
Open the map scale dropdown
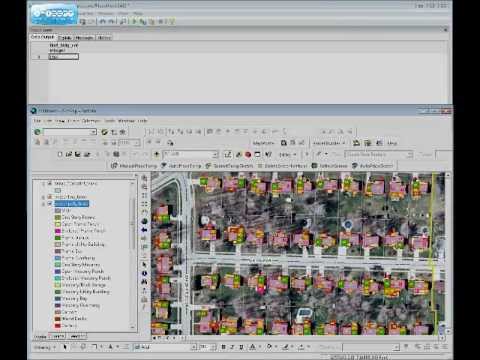point(215,154)
